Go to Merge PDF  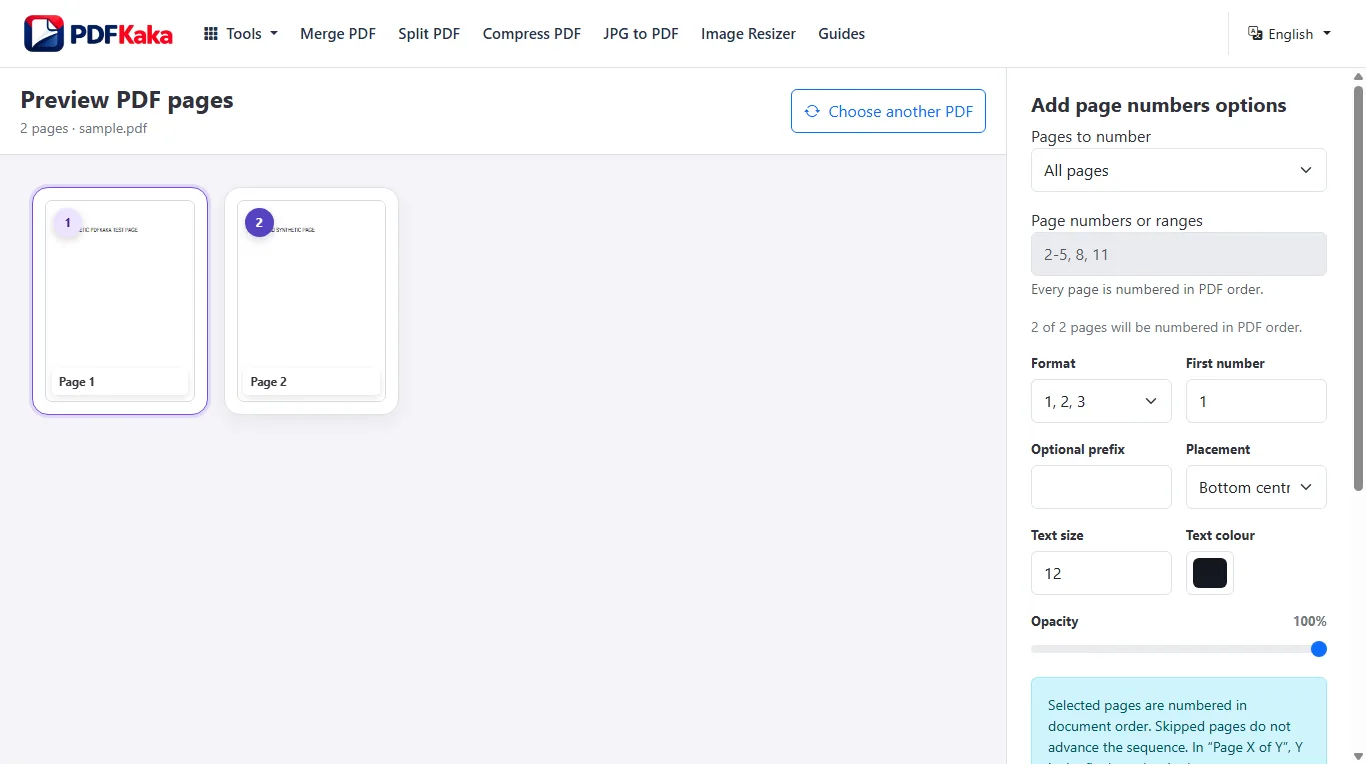[x=338, y=34]
